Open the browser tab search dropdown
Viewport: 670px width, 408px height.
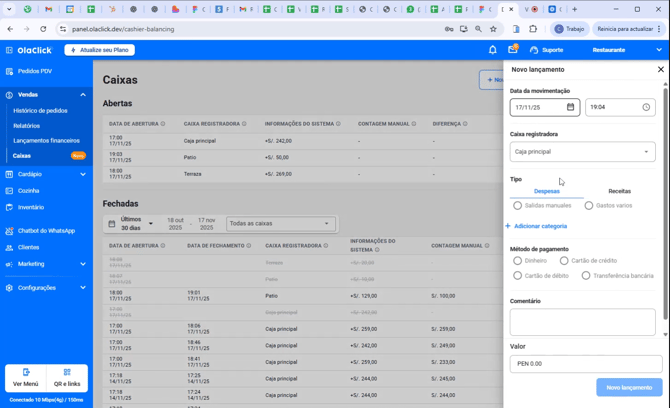click(x=9, y=9)
